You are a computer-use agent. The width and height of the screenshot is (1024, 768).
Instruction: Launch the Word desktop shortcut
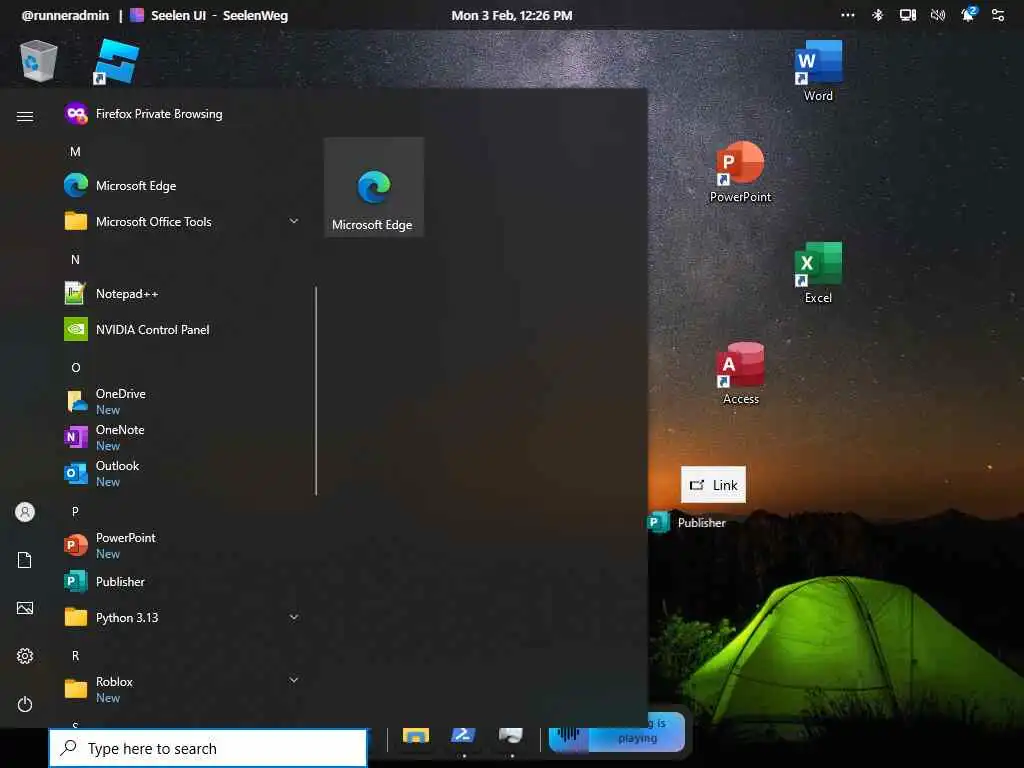pos(818,71)
